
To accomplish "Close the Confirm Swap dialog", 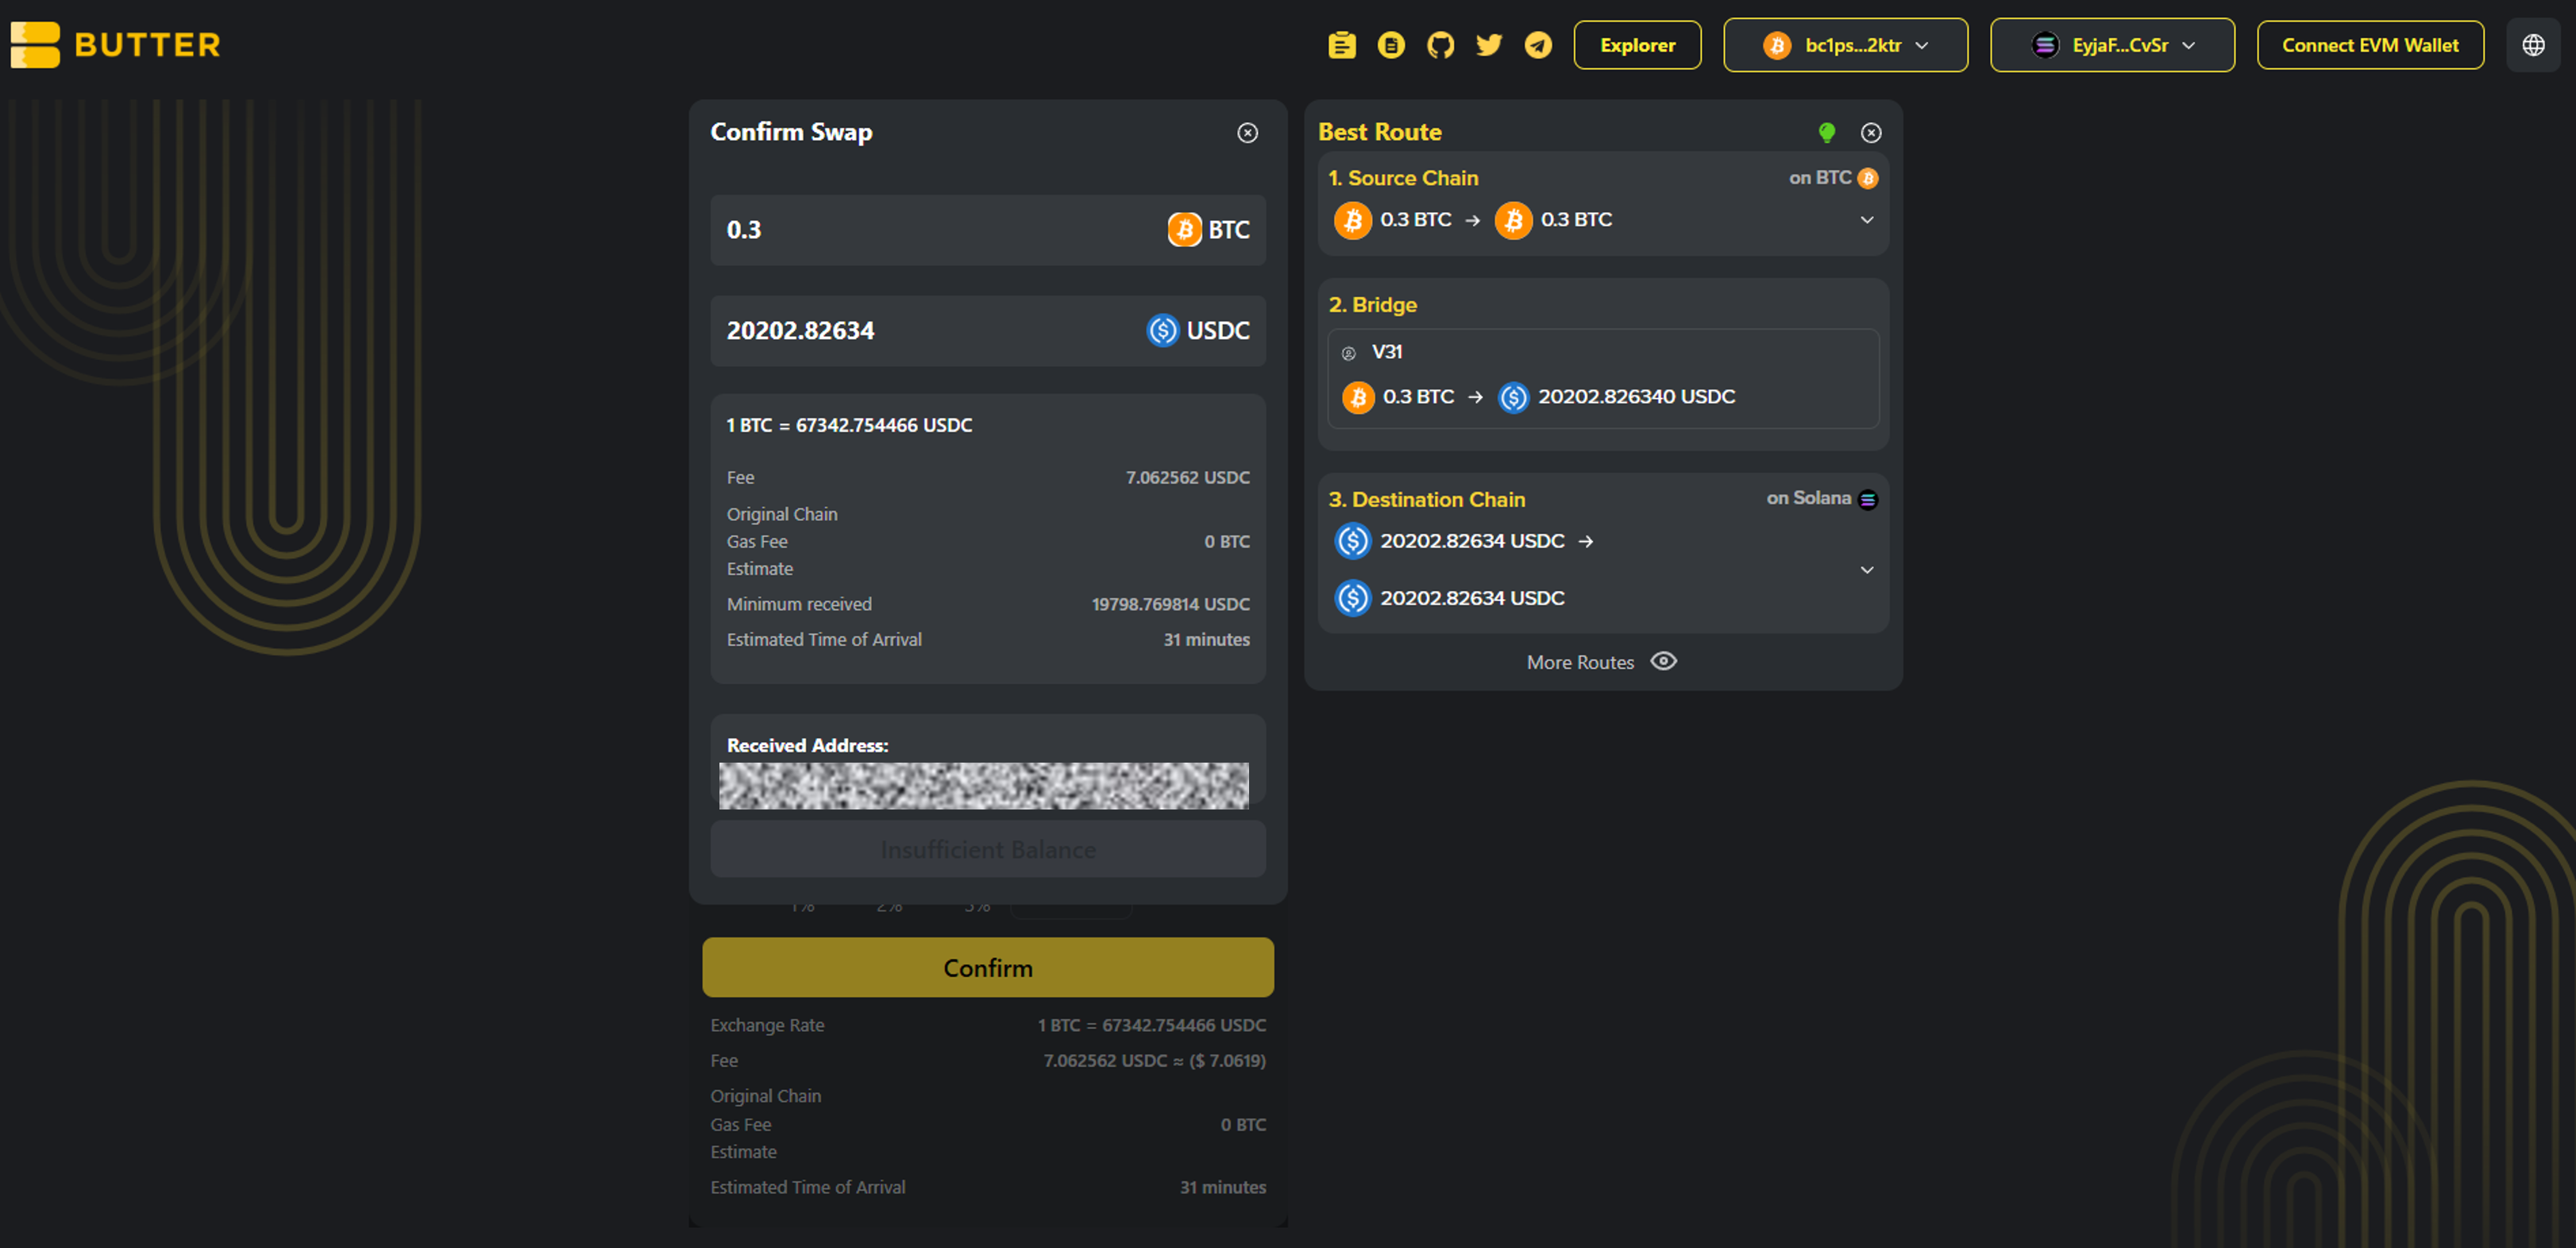I will click(1247, 133).
